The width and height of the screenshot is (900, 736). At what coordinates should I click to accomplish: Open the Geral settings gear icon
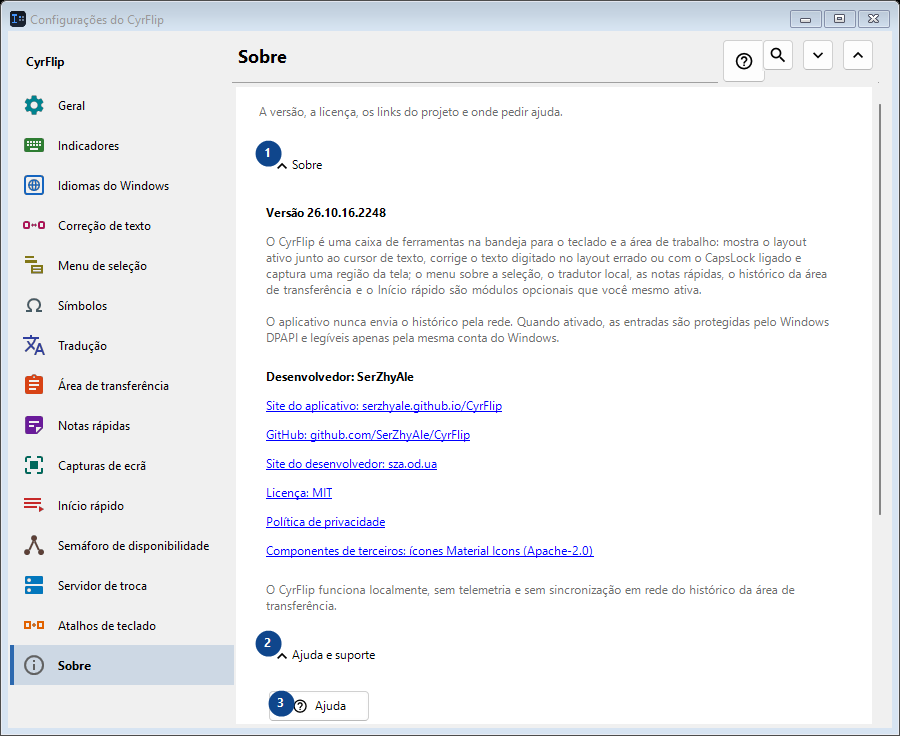click(x=34, y=106)
